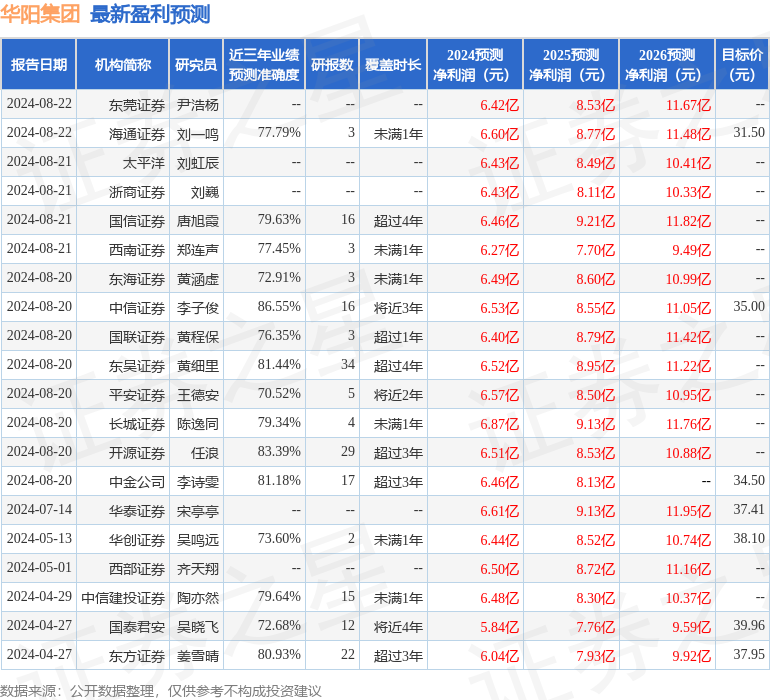Viewport: 770px width, 700px height.
Task: Select the 2025预测净利润 column header
Action: point(571,64)
